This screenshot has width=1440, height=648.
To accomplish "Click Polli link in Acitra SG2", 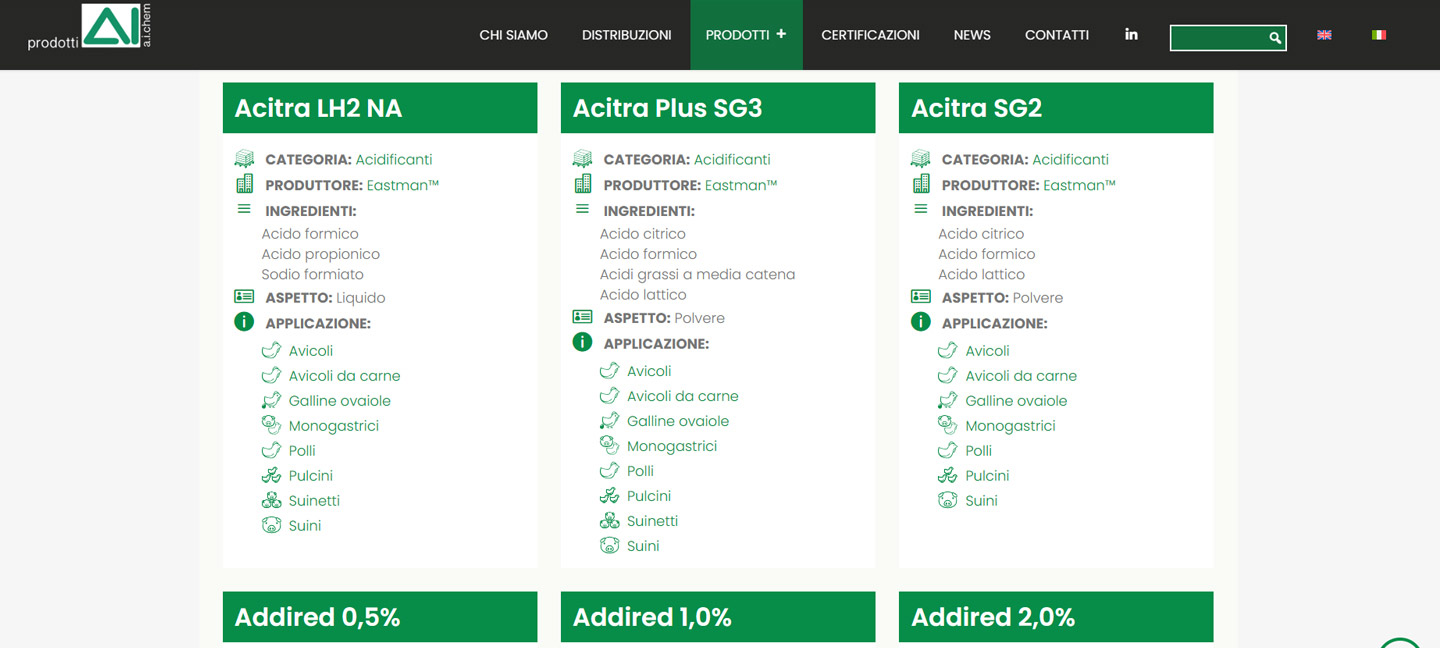I will (978, 451).
